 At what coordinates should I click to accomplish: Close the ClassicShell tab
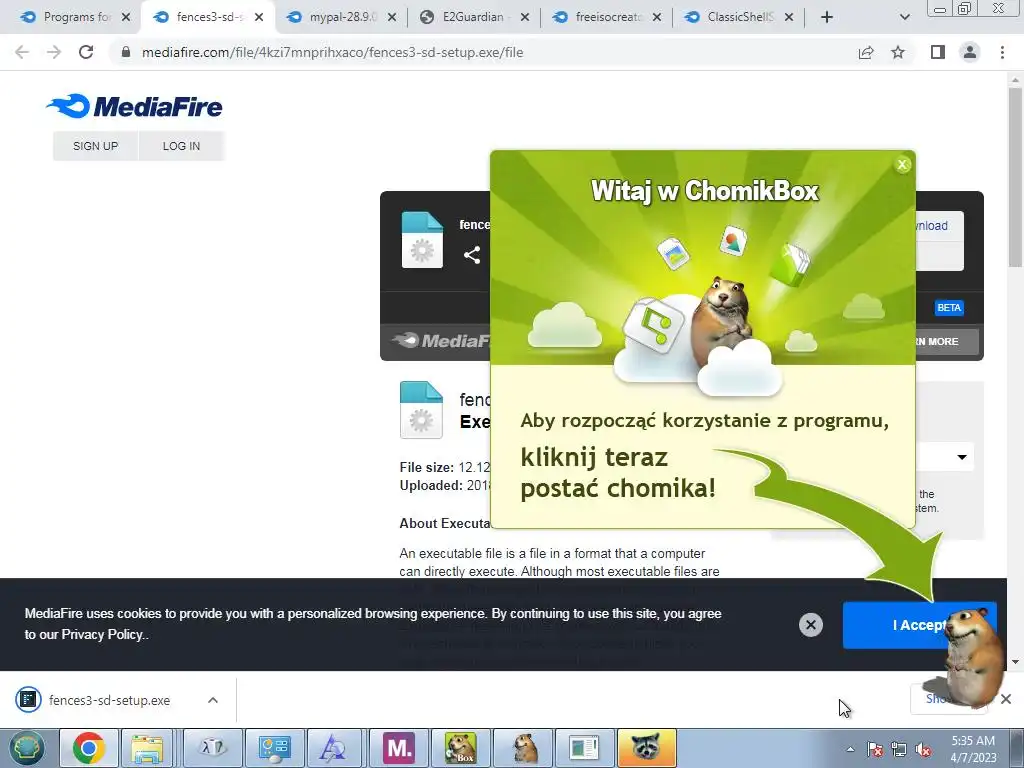(x=789, y=17)
